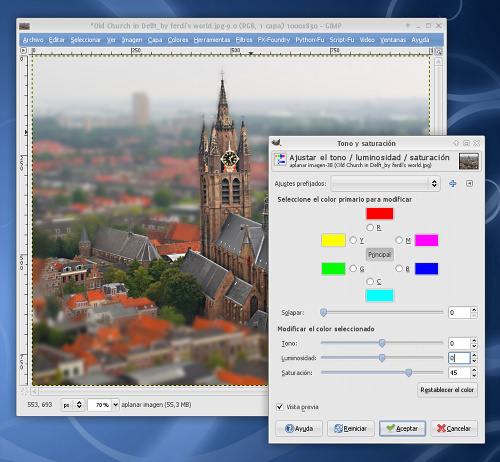Select the R red radio button
This screenshot has width=500, height=462.
(370, 228)
